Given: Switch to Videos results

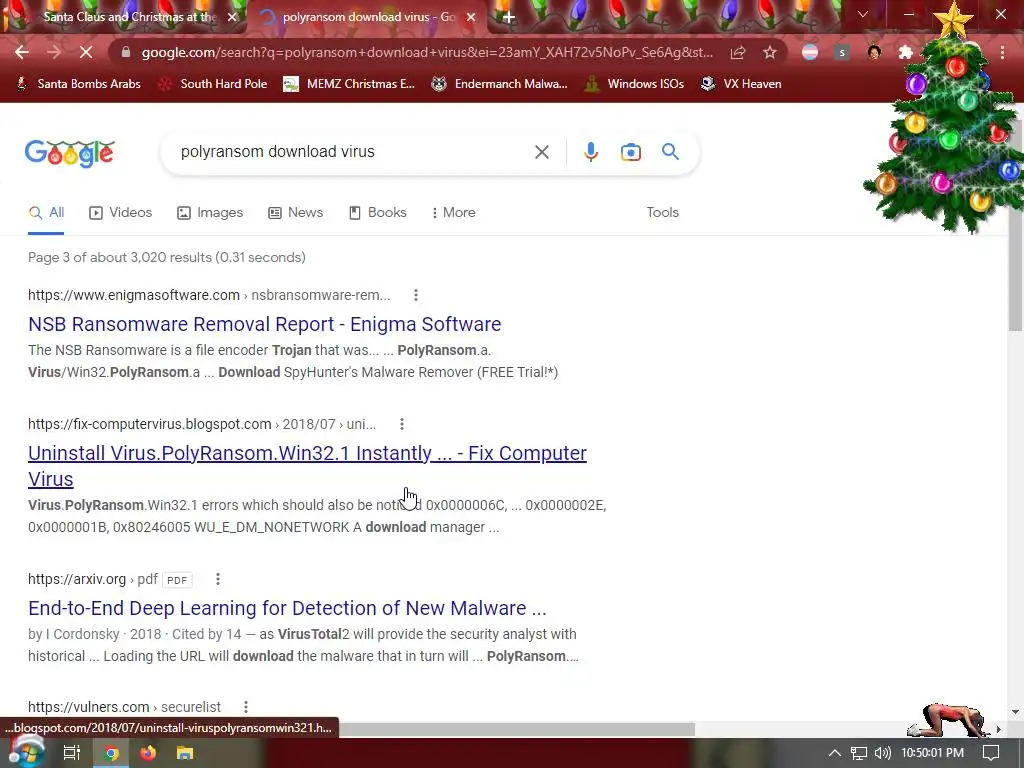Looking at the screenshot, I should (120, 213).
